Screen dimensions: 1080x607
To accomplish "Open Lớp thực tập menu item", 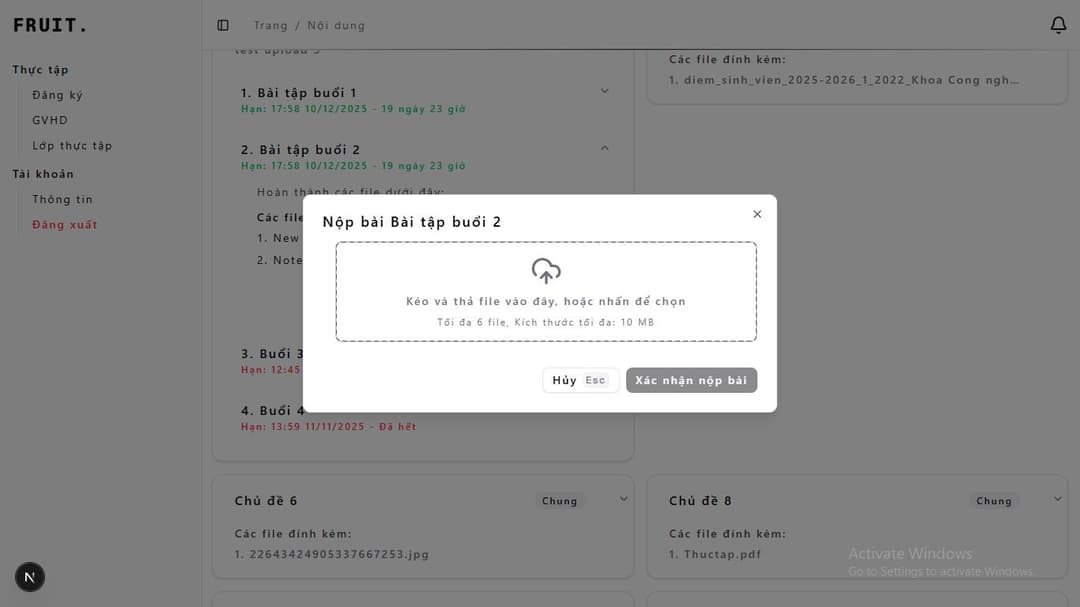I will click(72, 145).
